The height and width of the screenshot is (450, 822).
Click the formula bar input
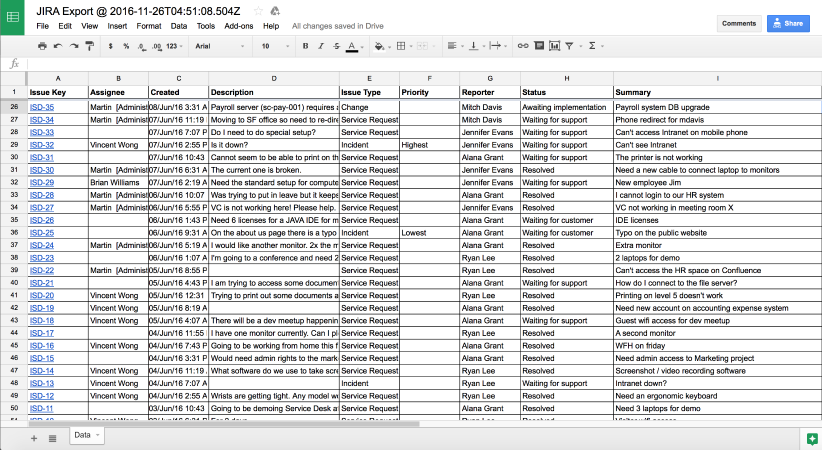tap(424, 64)
